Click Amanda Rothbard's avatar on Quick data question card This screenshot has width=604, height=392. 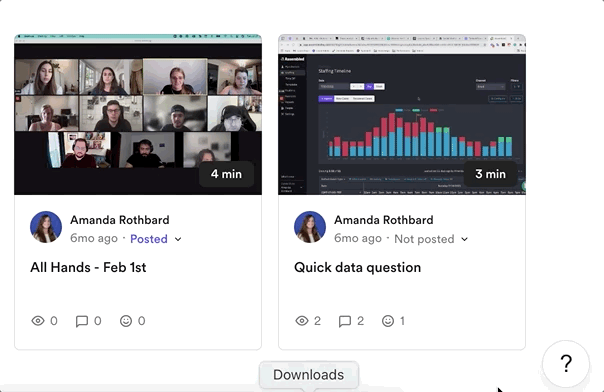coord(310,227)
